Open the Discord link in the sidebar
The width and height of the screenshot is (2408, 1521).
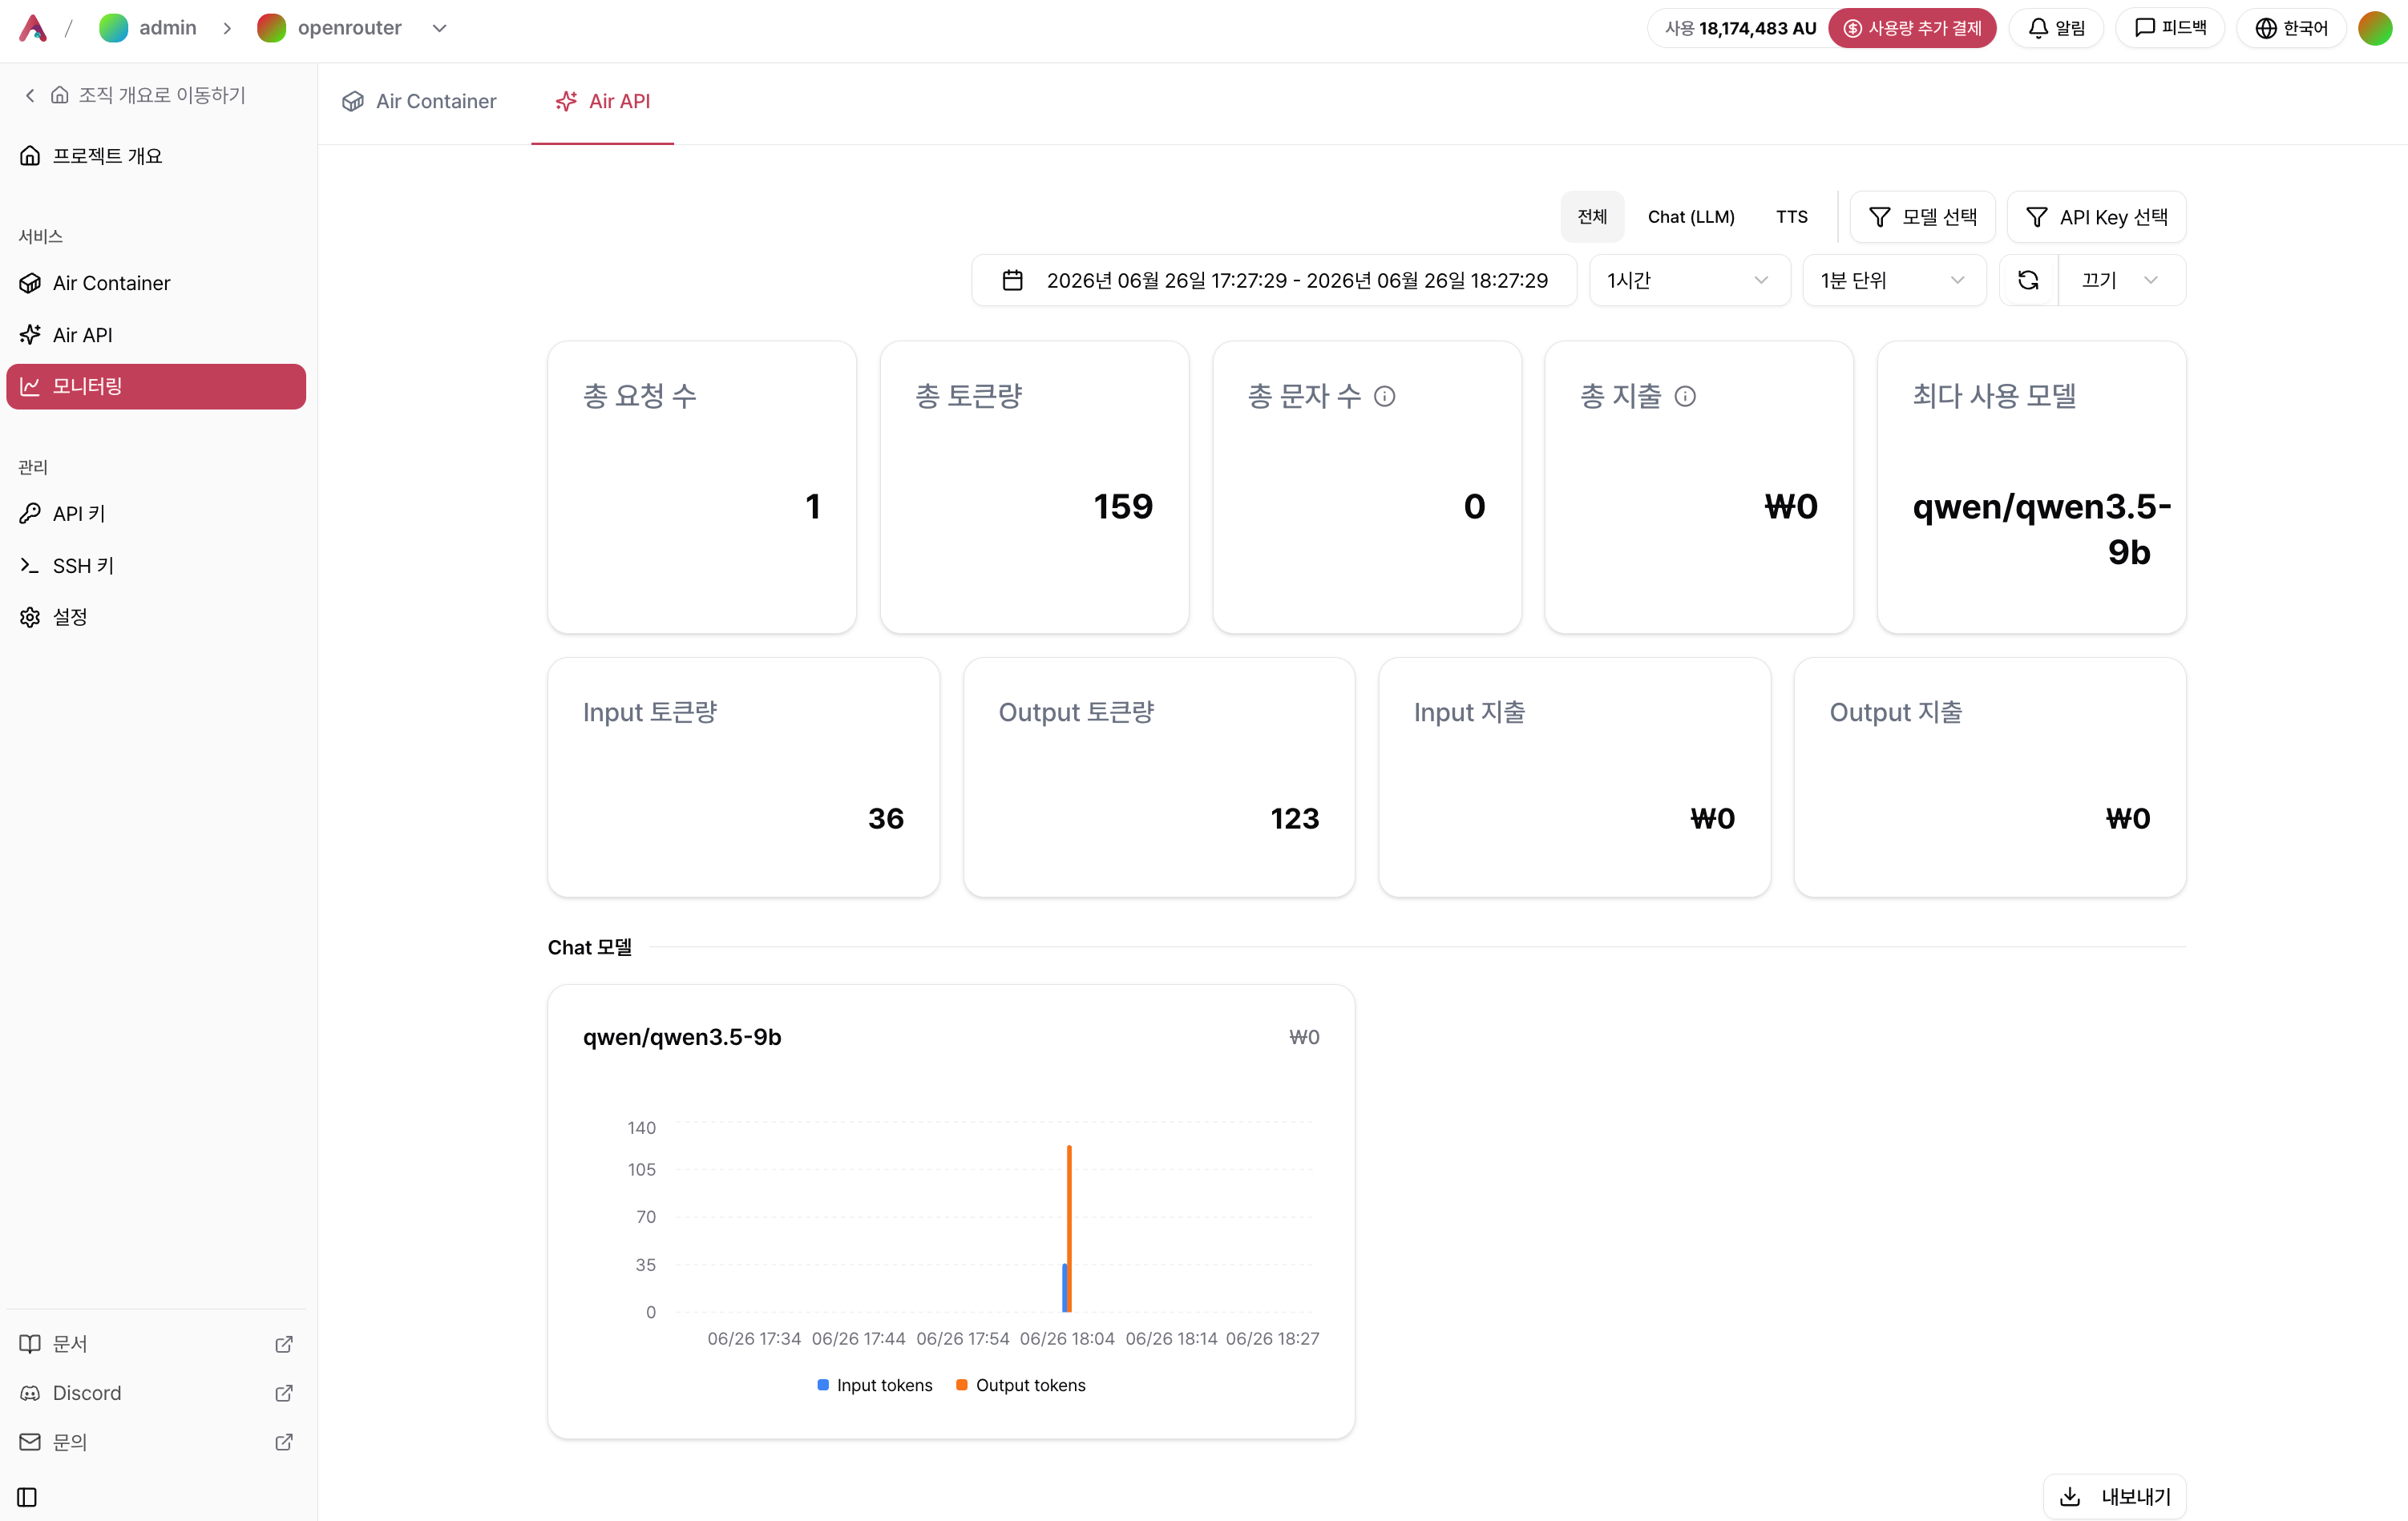(x=156, y=1393)
